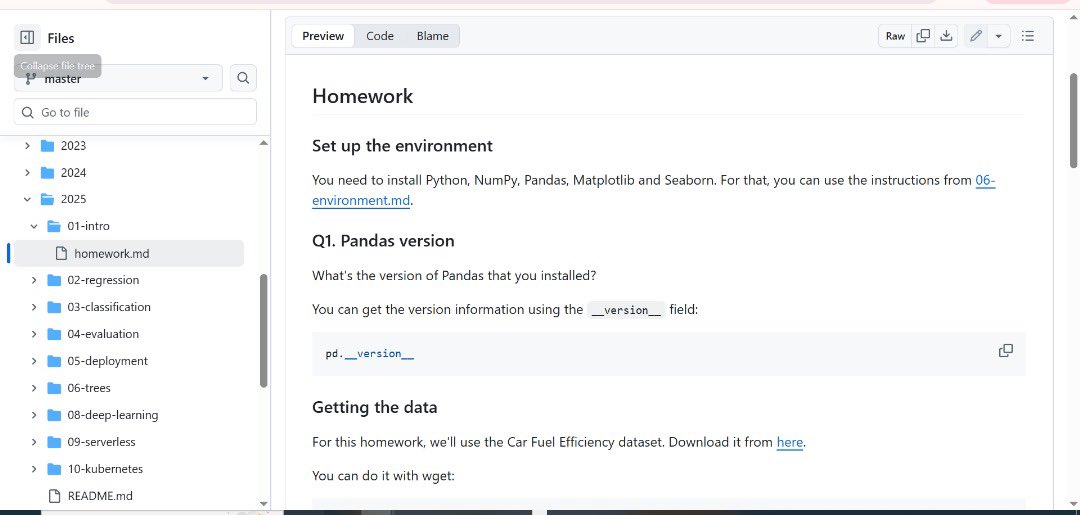Expand the 05-deployment folder chevron

(x=34, y=361)
